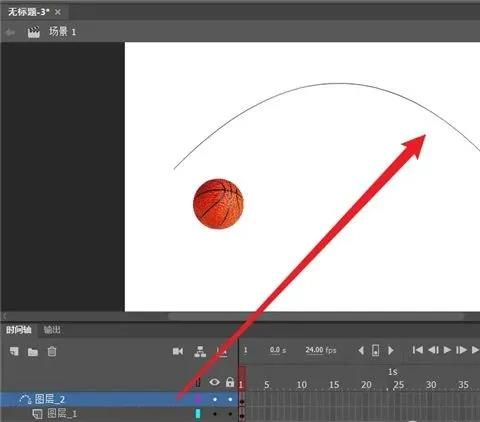Step forward one frame
The width and height of the screenshot is (480, 422).
tap(461, 350)
